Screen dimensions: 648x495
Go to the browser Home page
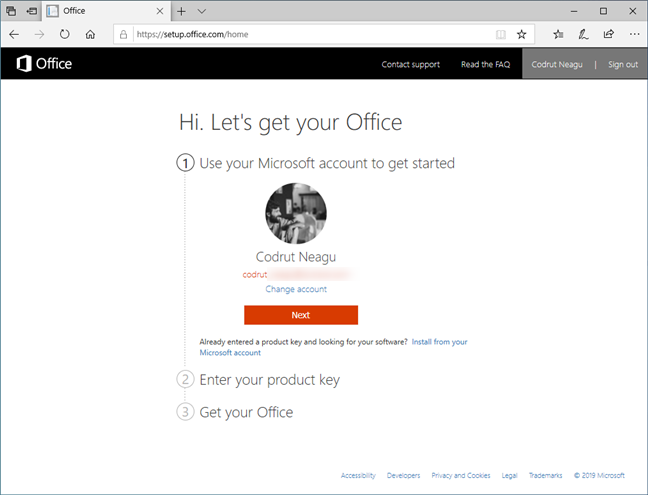coord(91,34)
